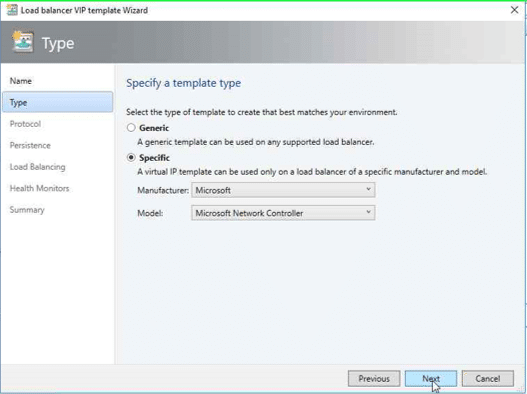Click the Next button
Viewport: 527px width, 394px height.
[431, 379]
